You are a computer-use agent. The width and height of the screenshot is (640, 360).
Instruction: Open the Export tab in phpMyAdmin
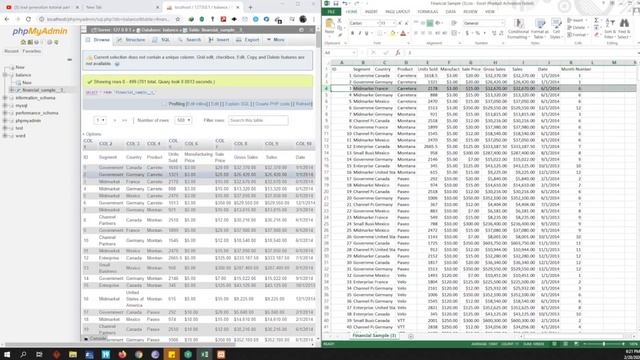(248, 40)
